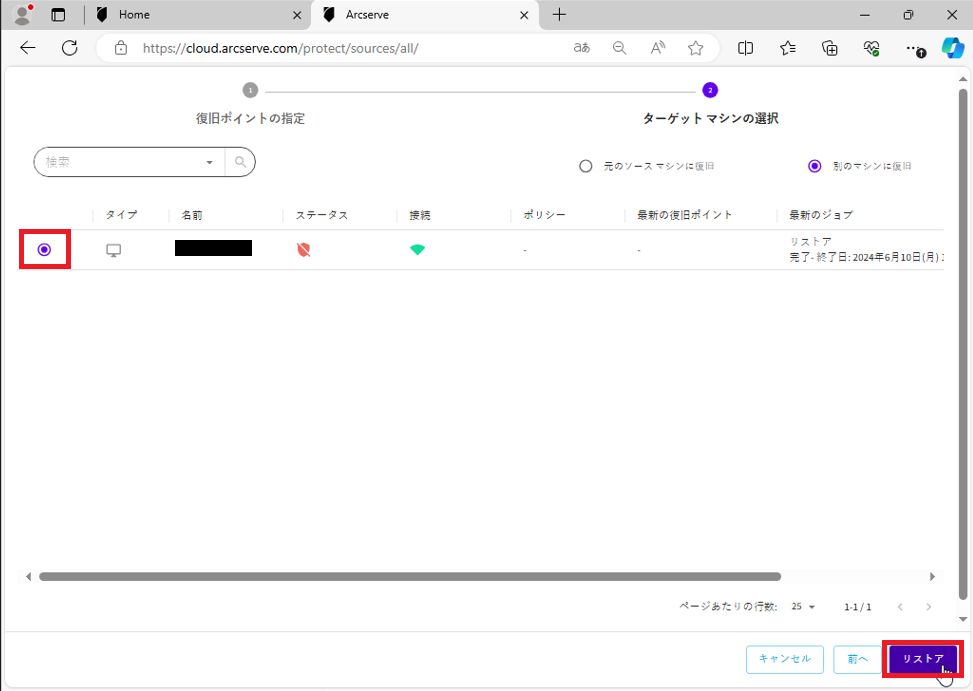The width and height of the screenshot is (973, 691).
Task: Click the search magnifier icon in search box
Action: [241, 162]
